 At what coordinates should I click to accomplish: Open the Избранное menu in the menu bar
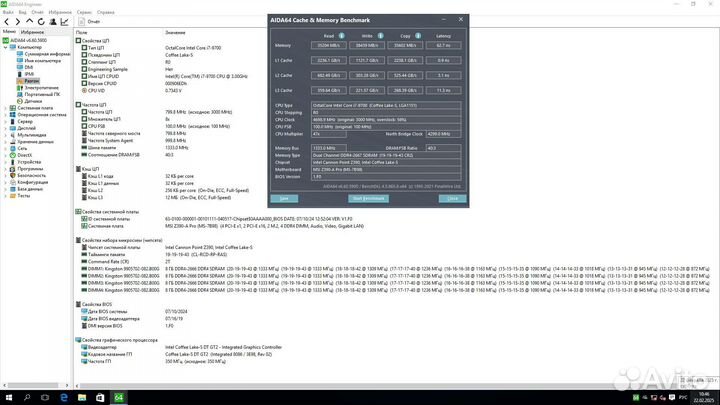pyautogui.click(x=60, y=12)
